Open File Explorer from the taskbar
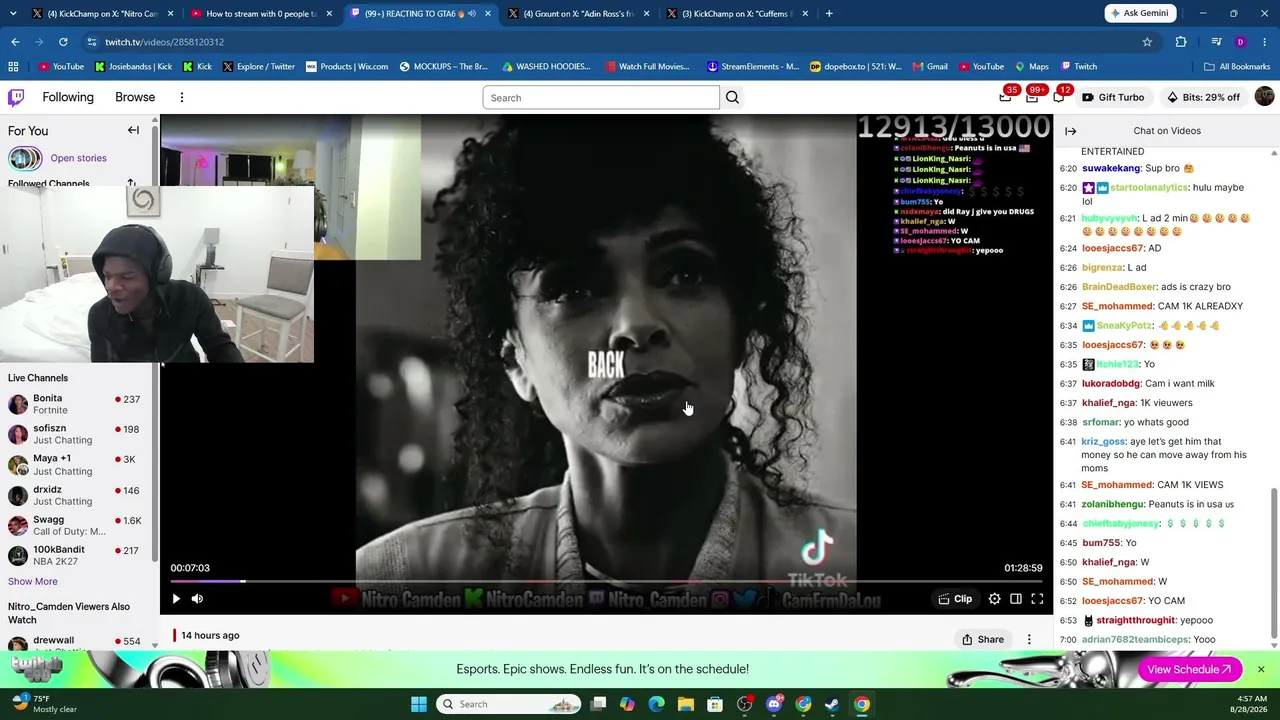The width and height of the screenshot is (1280, 720). pyautogui.click(x=685, y=704)
